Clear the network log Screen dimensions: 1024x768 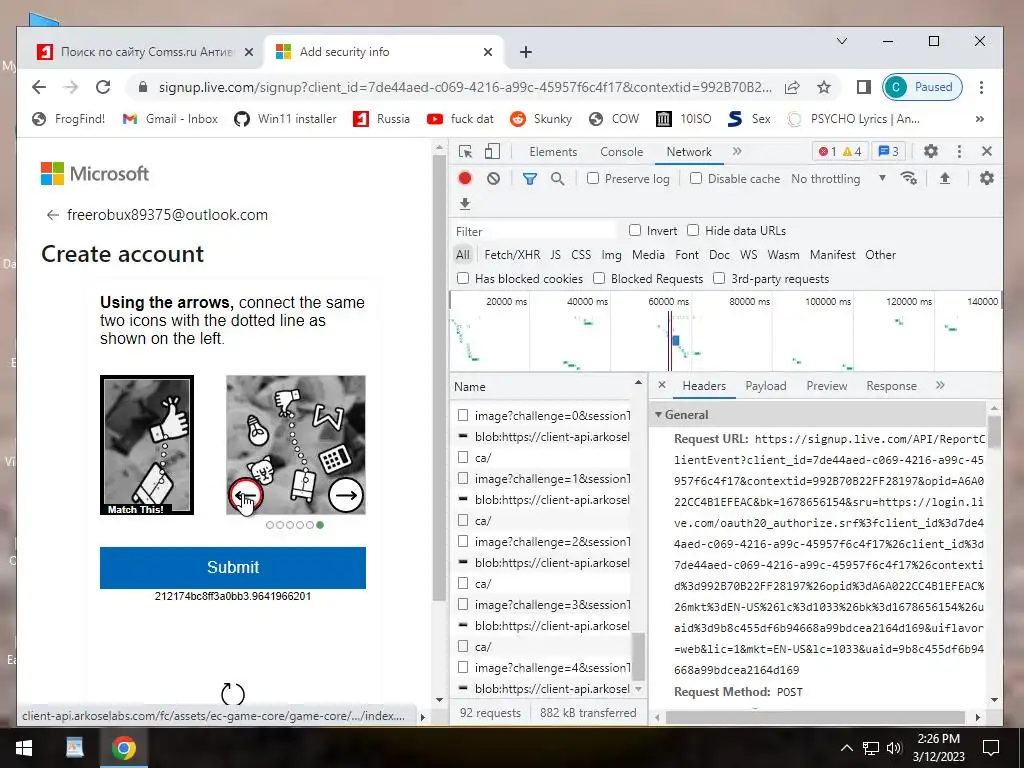(493, 178)
